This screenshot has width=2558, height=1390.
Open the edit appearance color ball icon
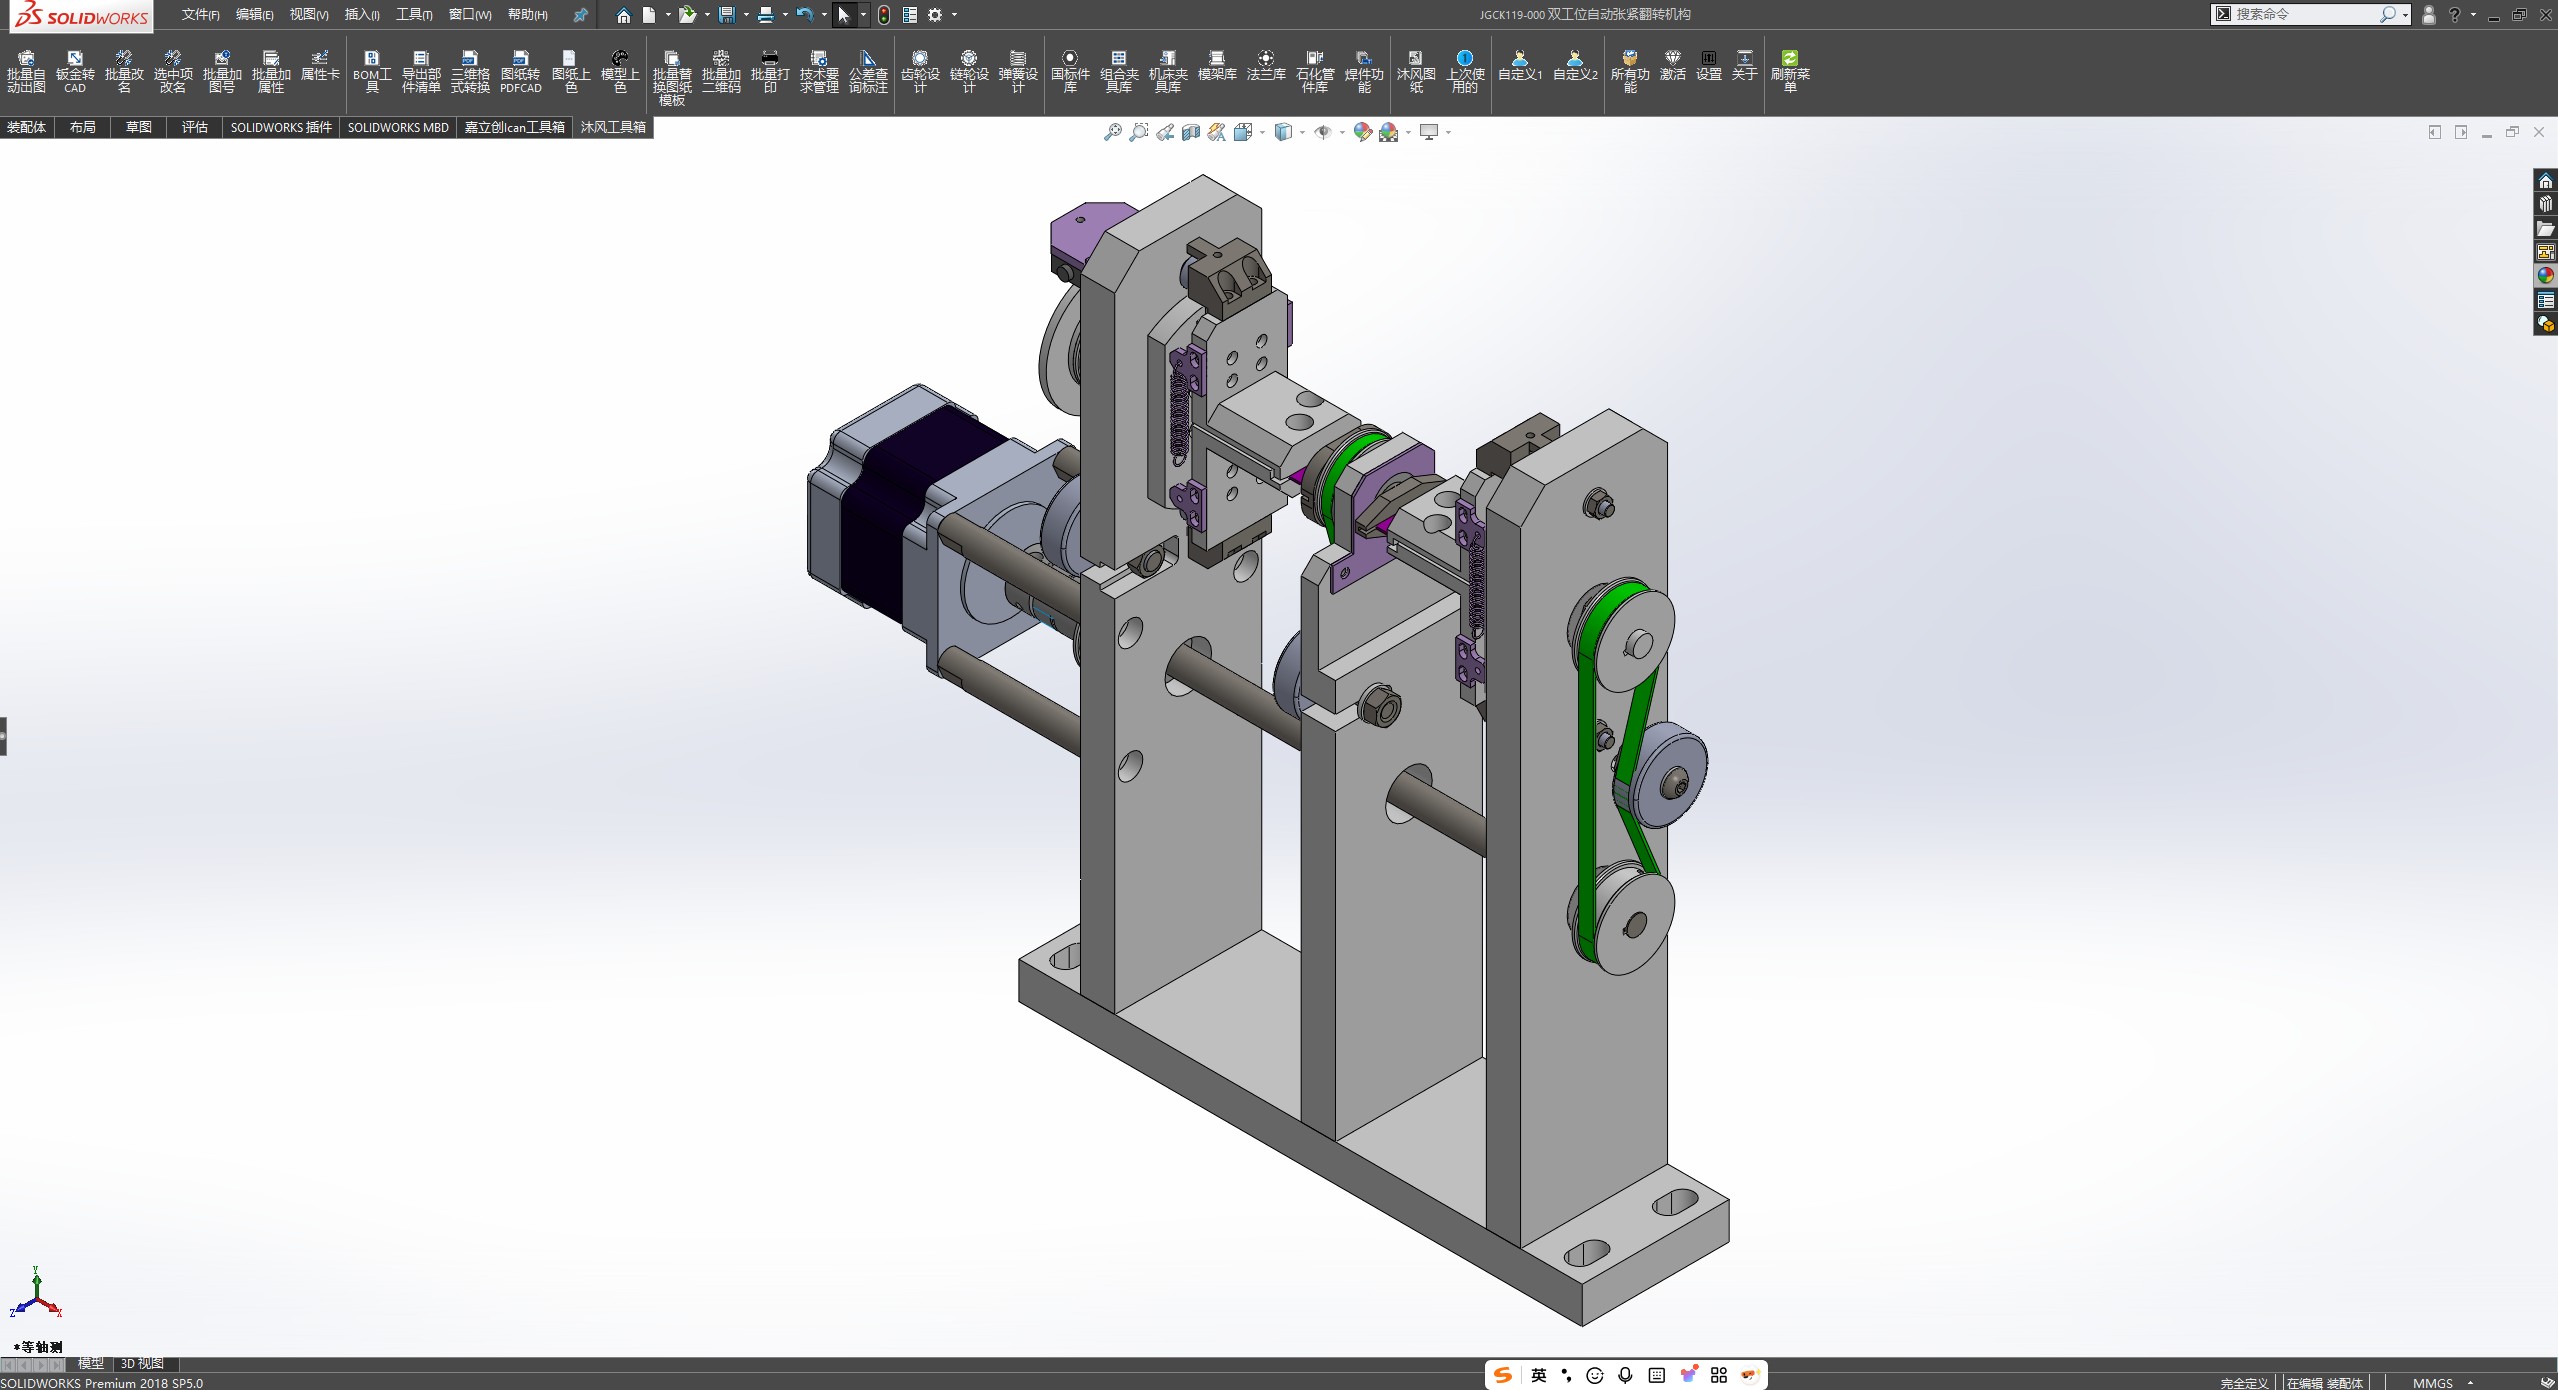pyautogui.click(x=1362, y=132)
